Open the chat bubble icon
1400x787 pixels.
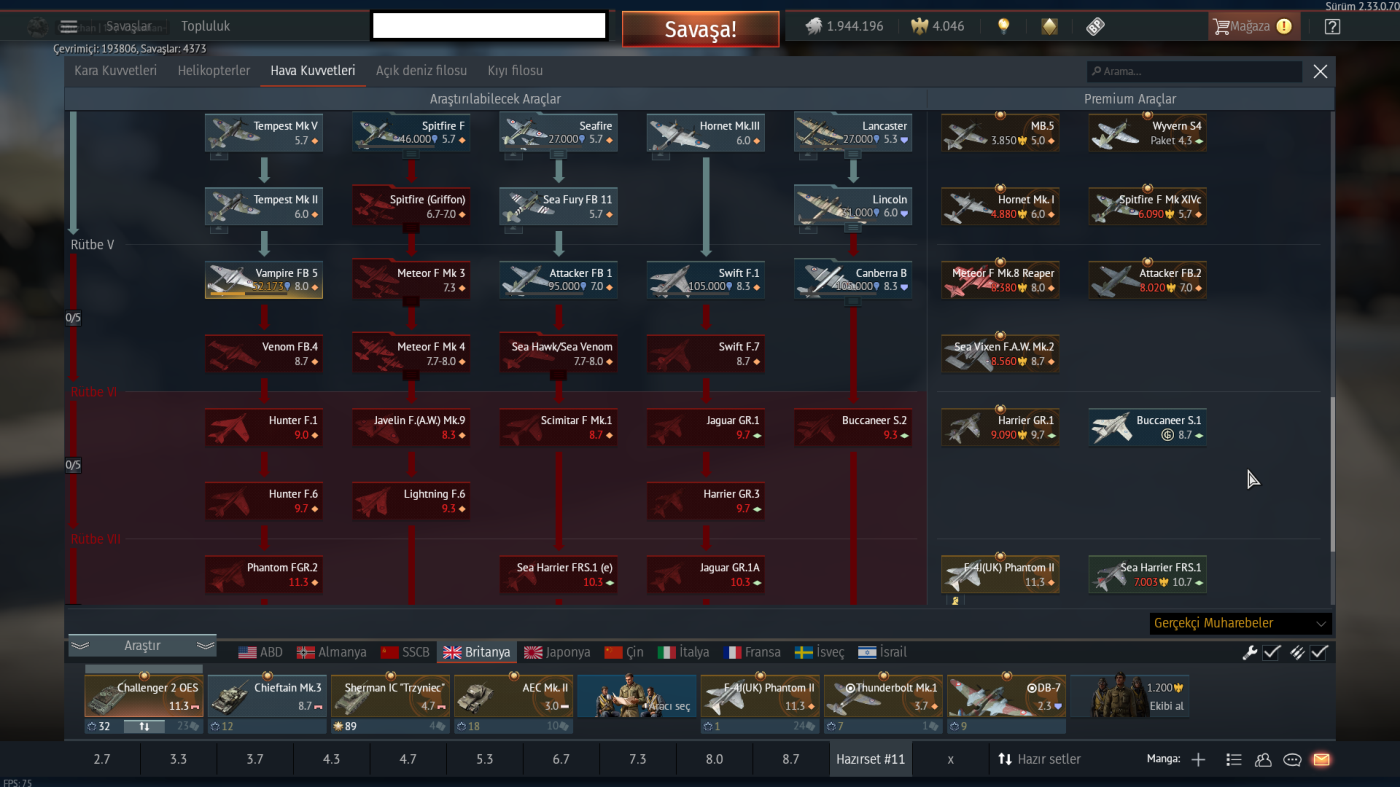1292,760
